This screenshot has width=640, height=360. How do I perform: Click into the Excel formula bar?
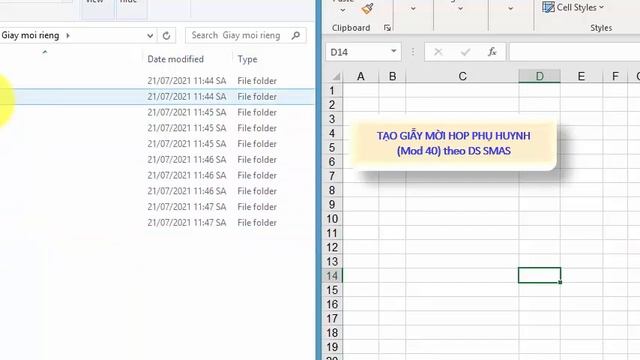pos(574,52)
